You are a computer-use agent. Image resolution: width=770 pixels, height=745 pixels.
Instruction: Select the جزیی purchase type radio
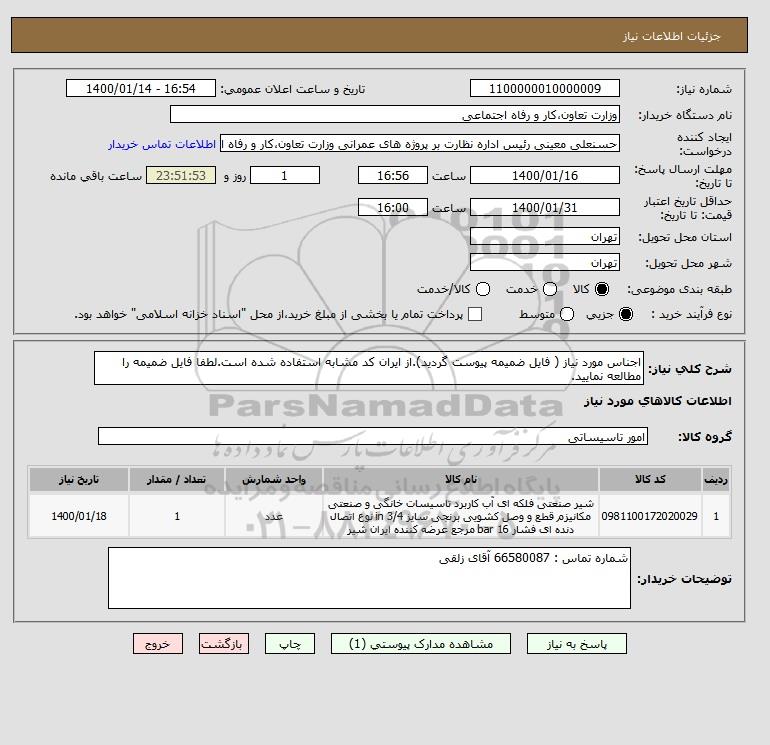coord(626,314)
